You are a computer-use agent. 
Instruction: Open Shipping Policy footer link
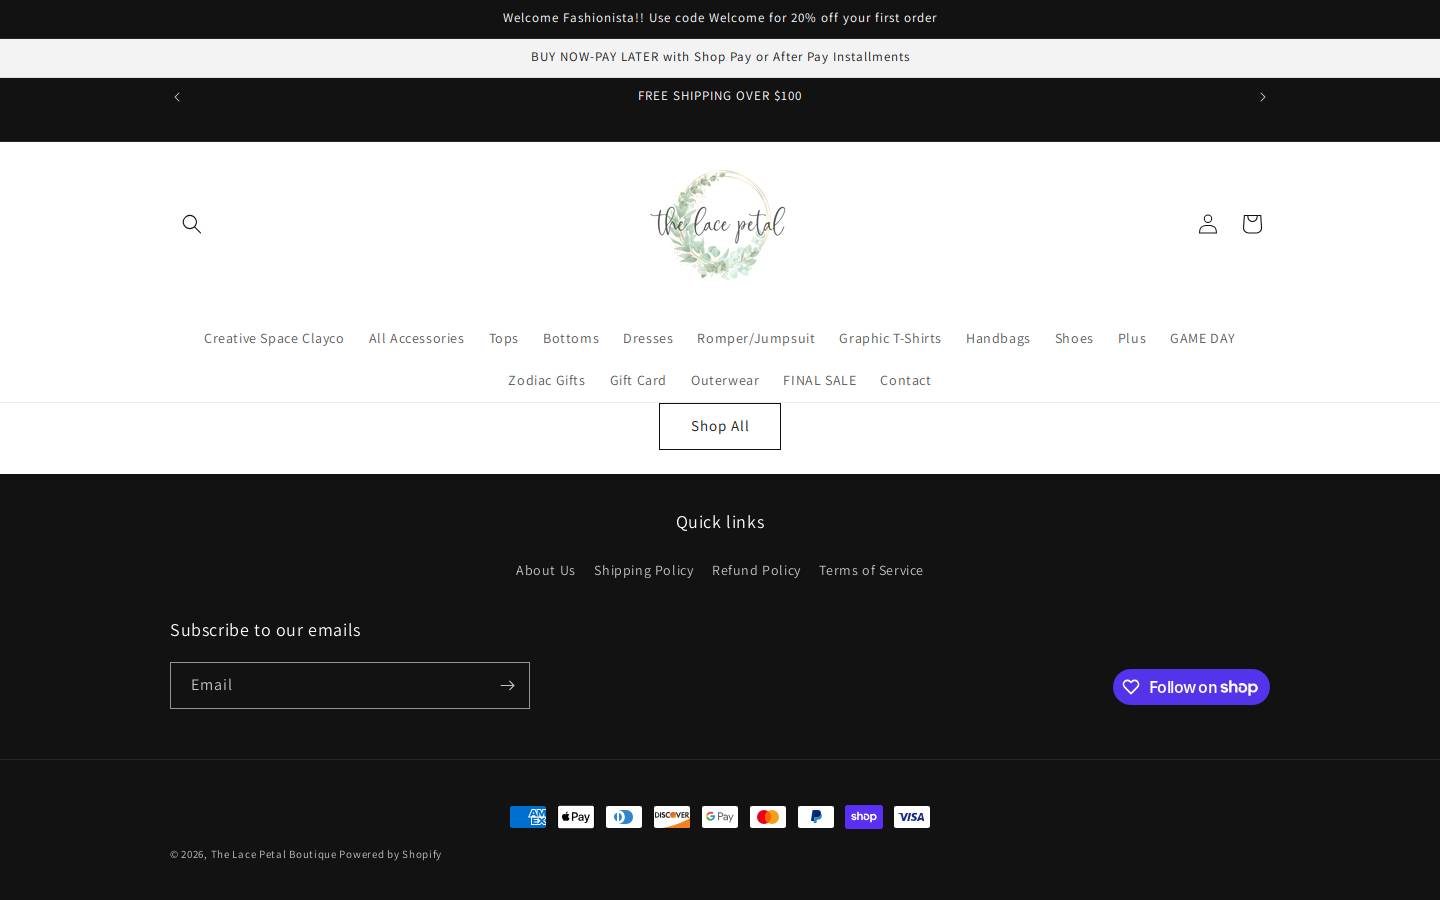(644, 571)
